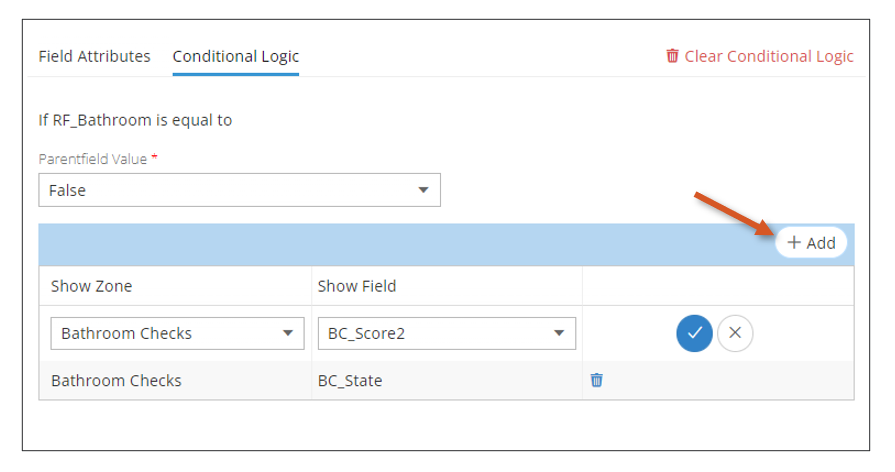
Task: Click the Parentfield Value label
Action: (93, 159)
